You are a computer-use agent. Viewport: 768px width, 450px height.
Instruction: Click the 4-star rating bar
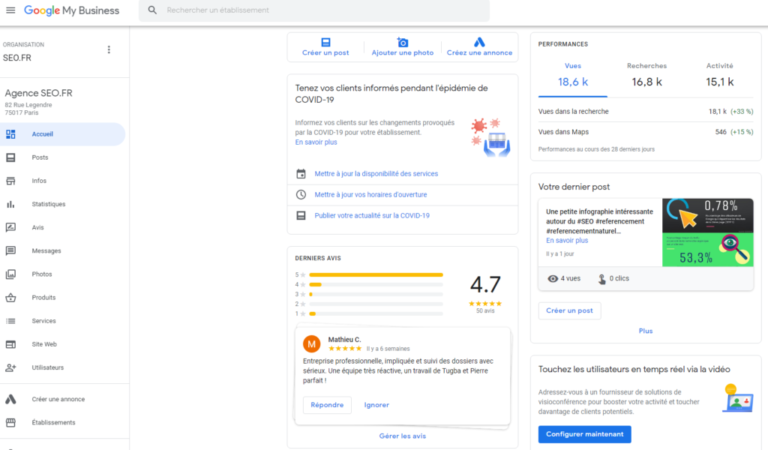point(376,284)
